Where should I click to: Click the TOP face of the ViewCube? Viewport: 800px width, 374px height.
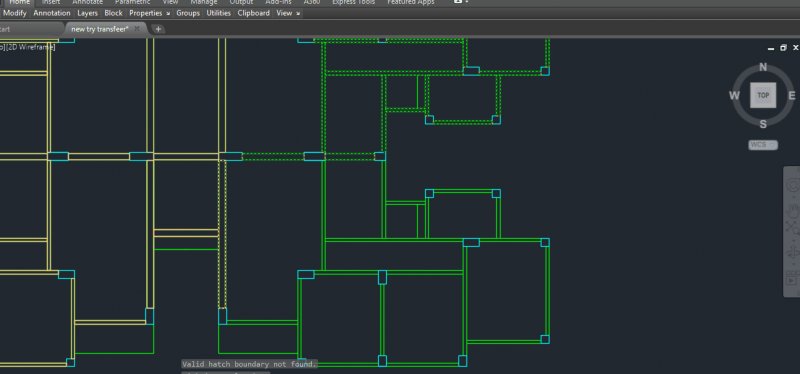click(x=763, y=95)
